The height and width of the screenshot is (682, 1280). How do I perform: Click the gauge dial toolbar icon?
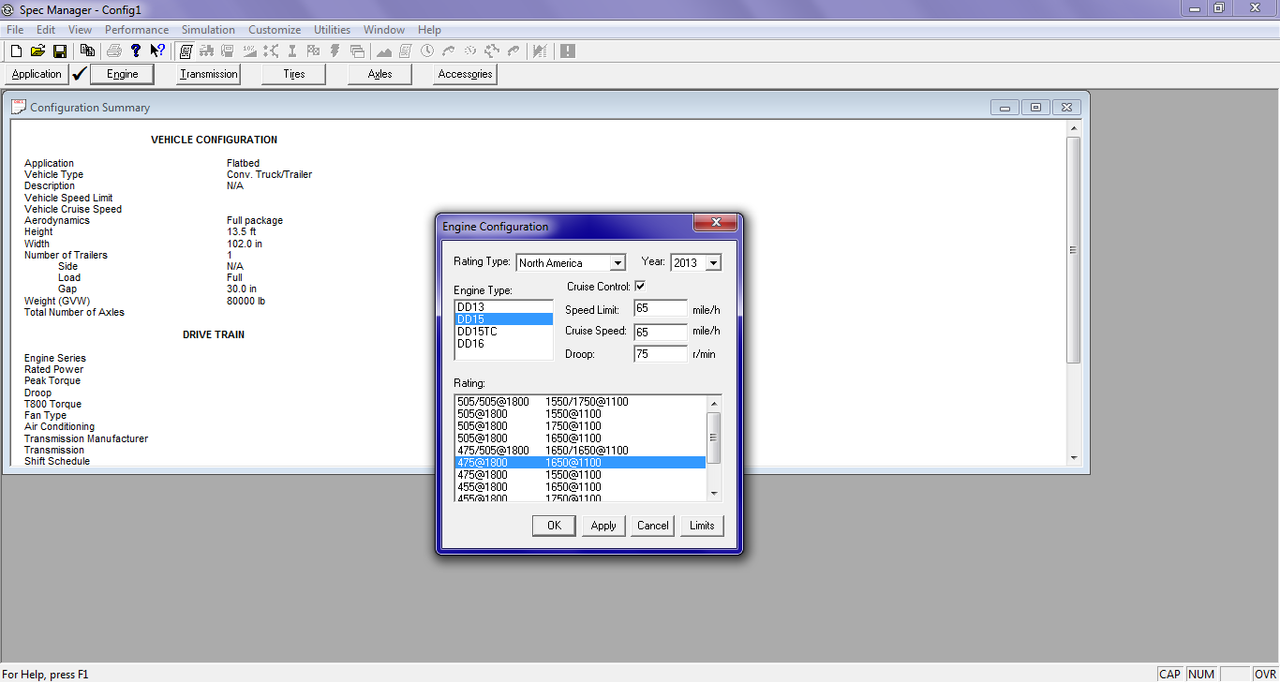(x=470, y=51)
